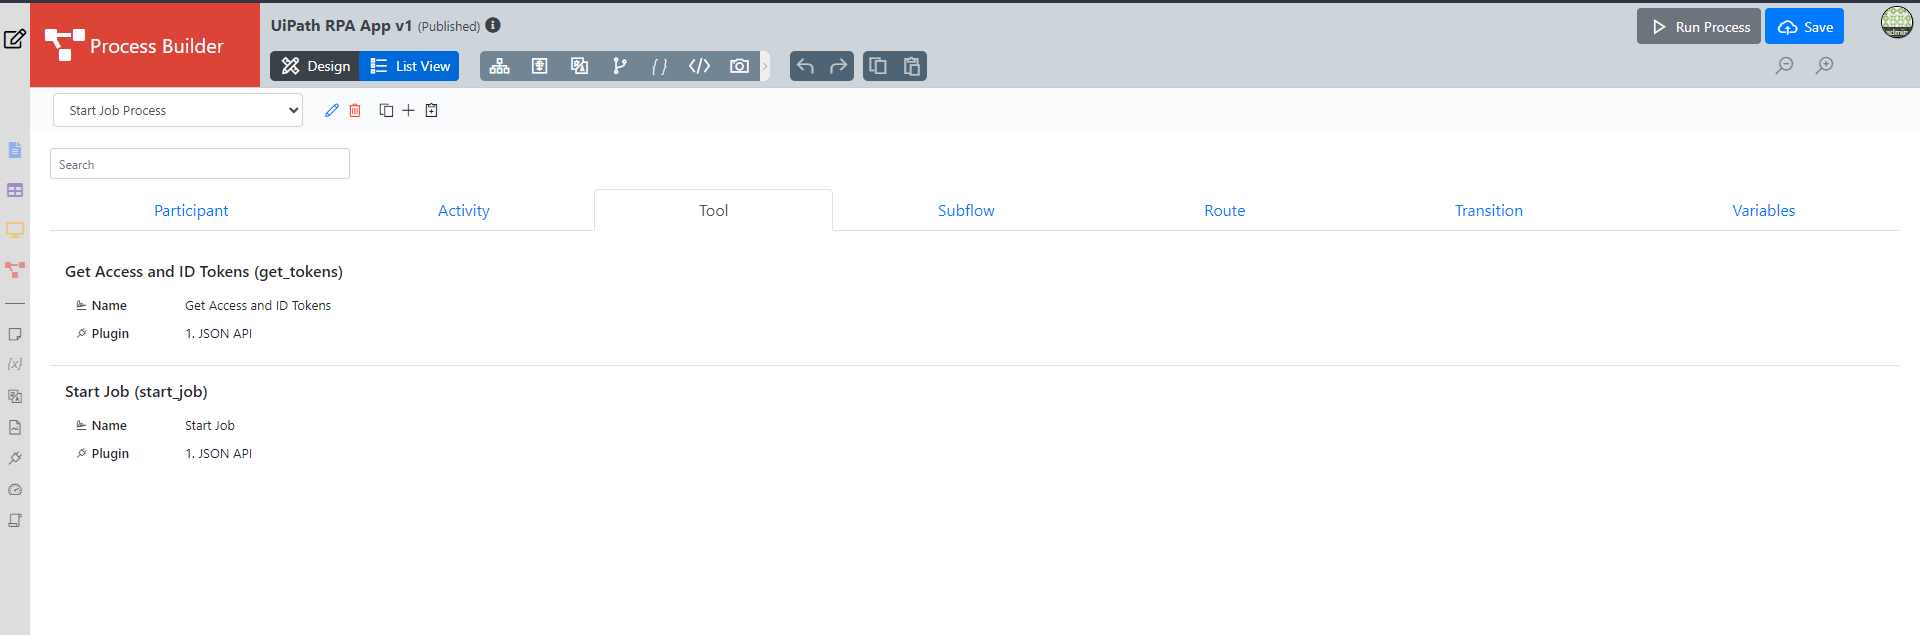The height and width of the screenshot is (635, 1920).
Task: Click the quick edit pencil icon at top-left
Action: pyautogui.click(x=15, y=39)
